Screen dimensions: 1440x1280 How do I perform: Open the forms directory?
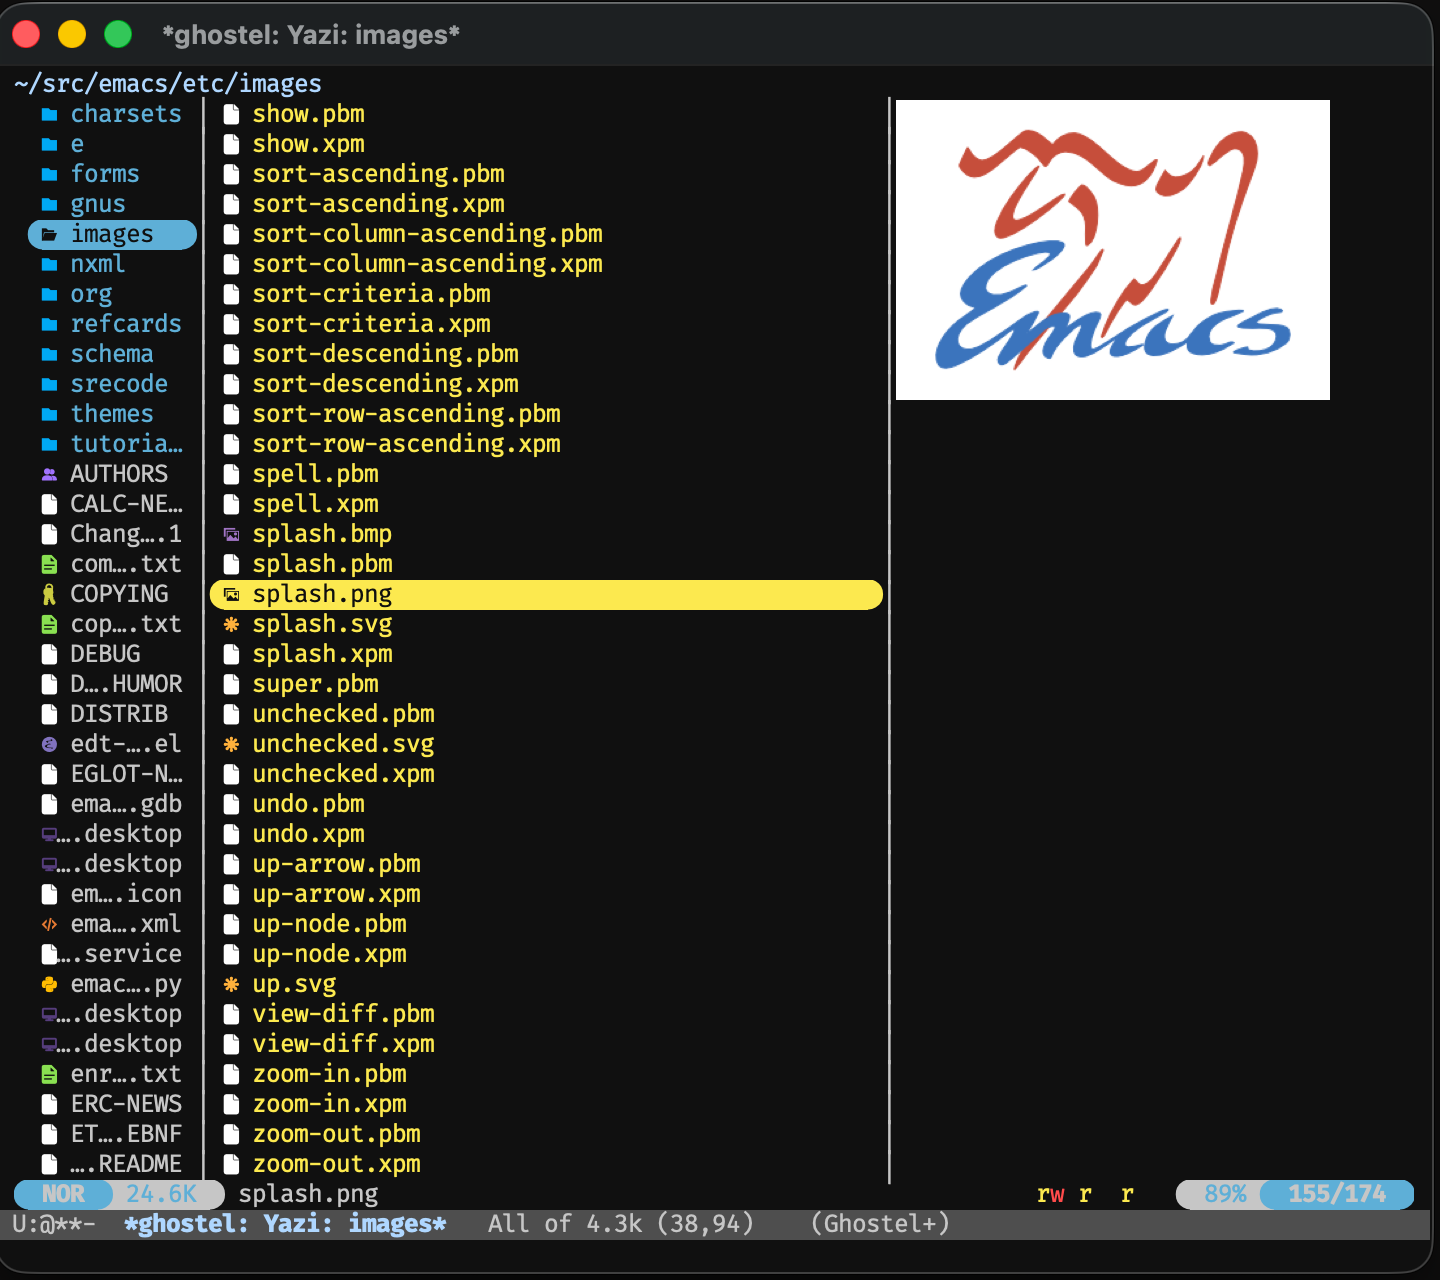tap(105, 174)
